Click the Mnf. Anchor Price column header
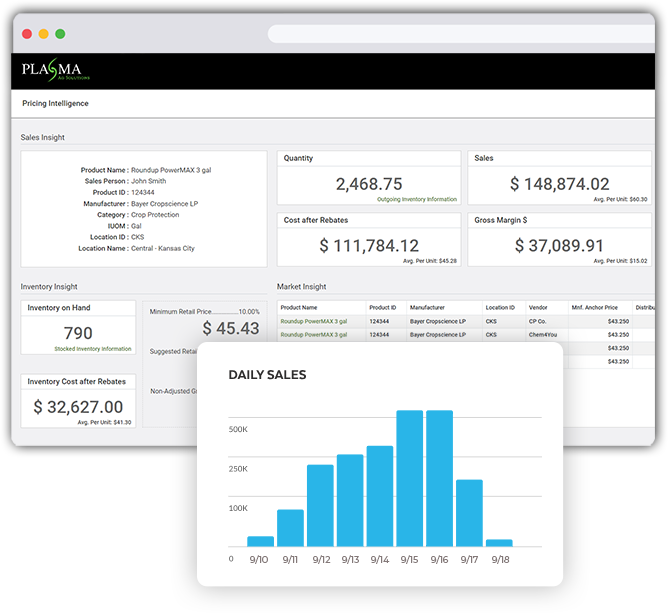 click(595, 308)
